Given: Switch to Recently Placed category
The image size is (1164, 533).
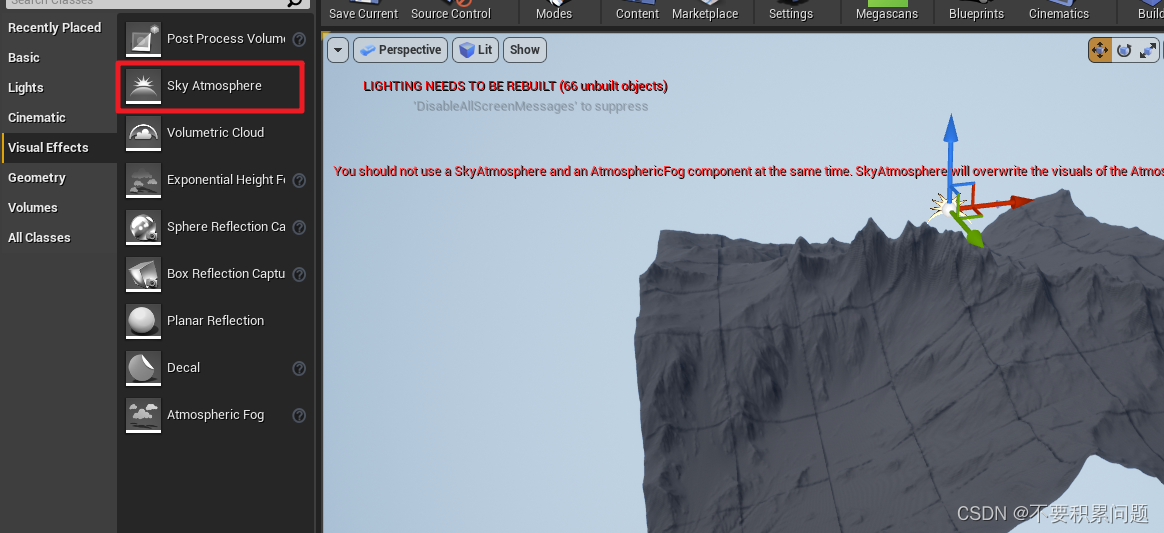Looking at the screenshot, I should pos(54,27).
